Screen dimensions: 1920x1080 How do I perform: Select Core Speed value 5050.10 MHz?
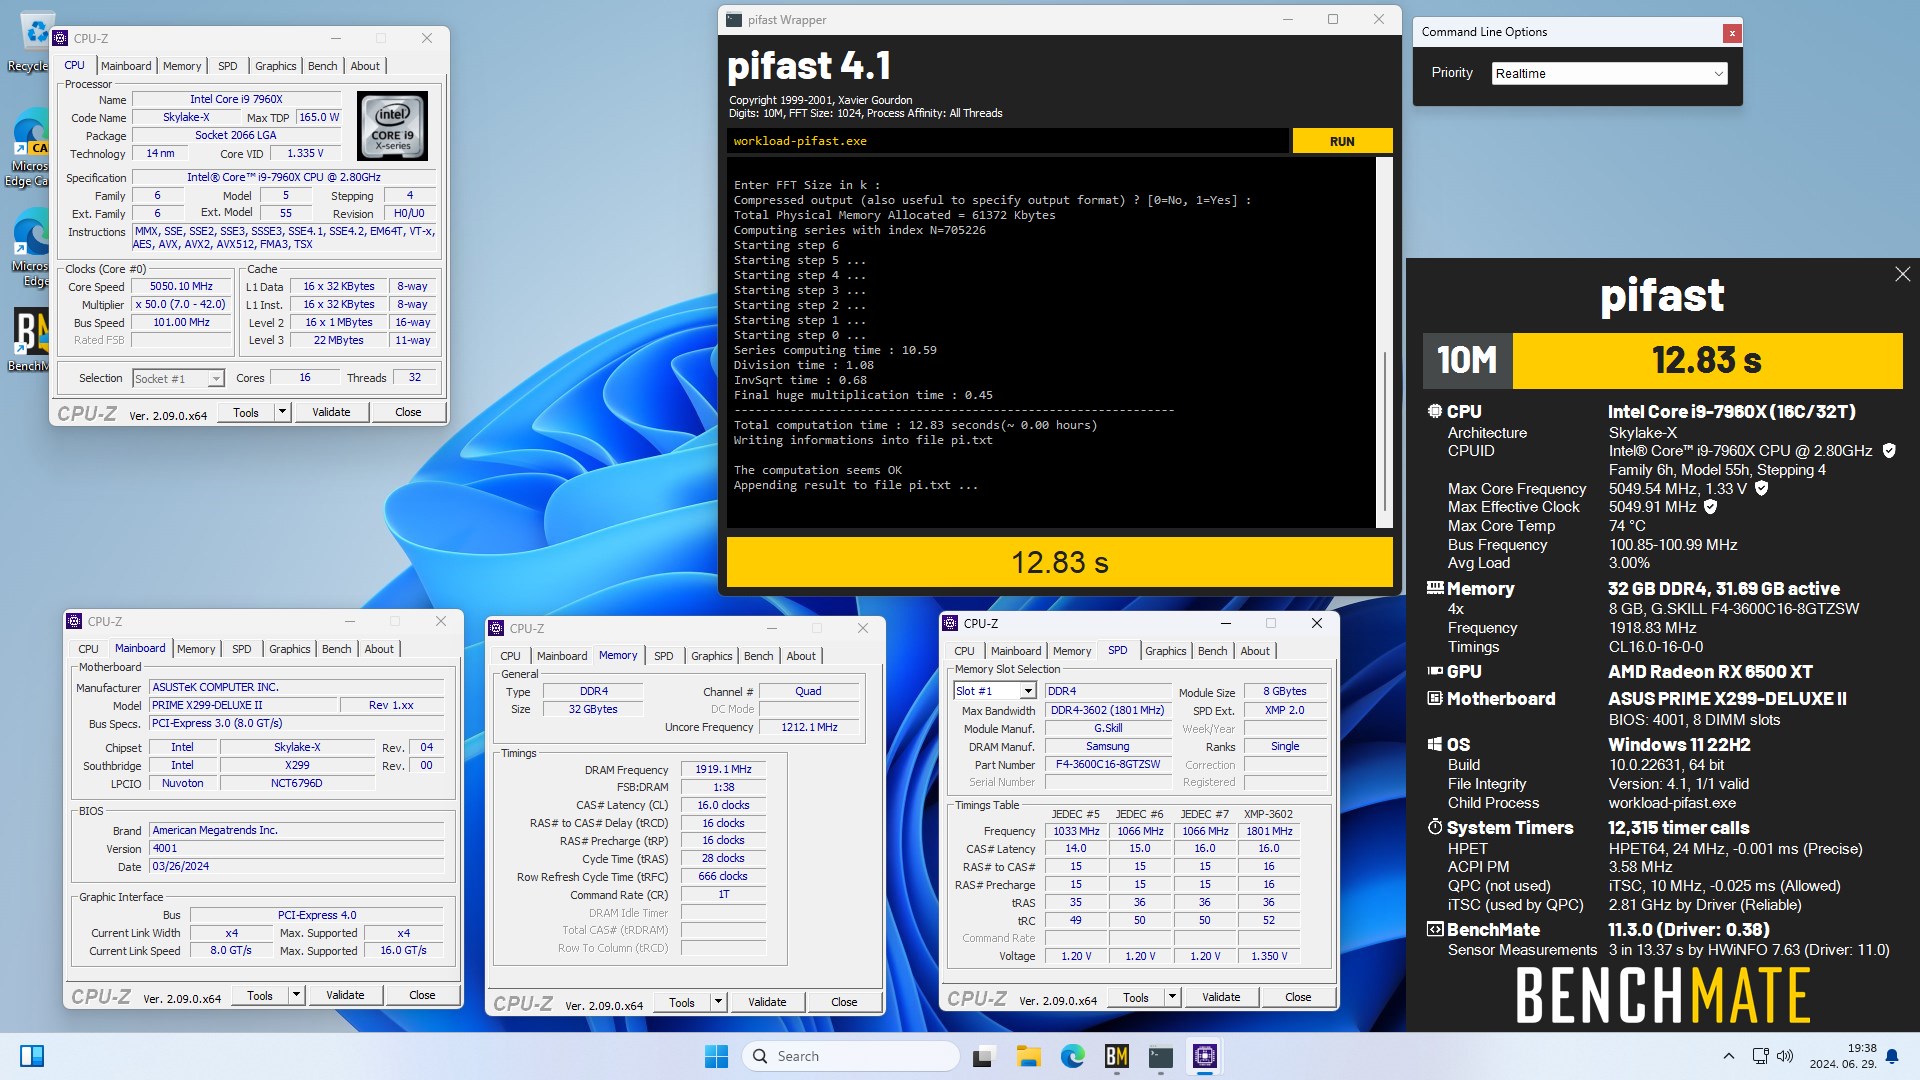coord(181,287)
